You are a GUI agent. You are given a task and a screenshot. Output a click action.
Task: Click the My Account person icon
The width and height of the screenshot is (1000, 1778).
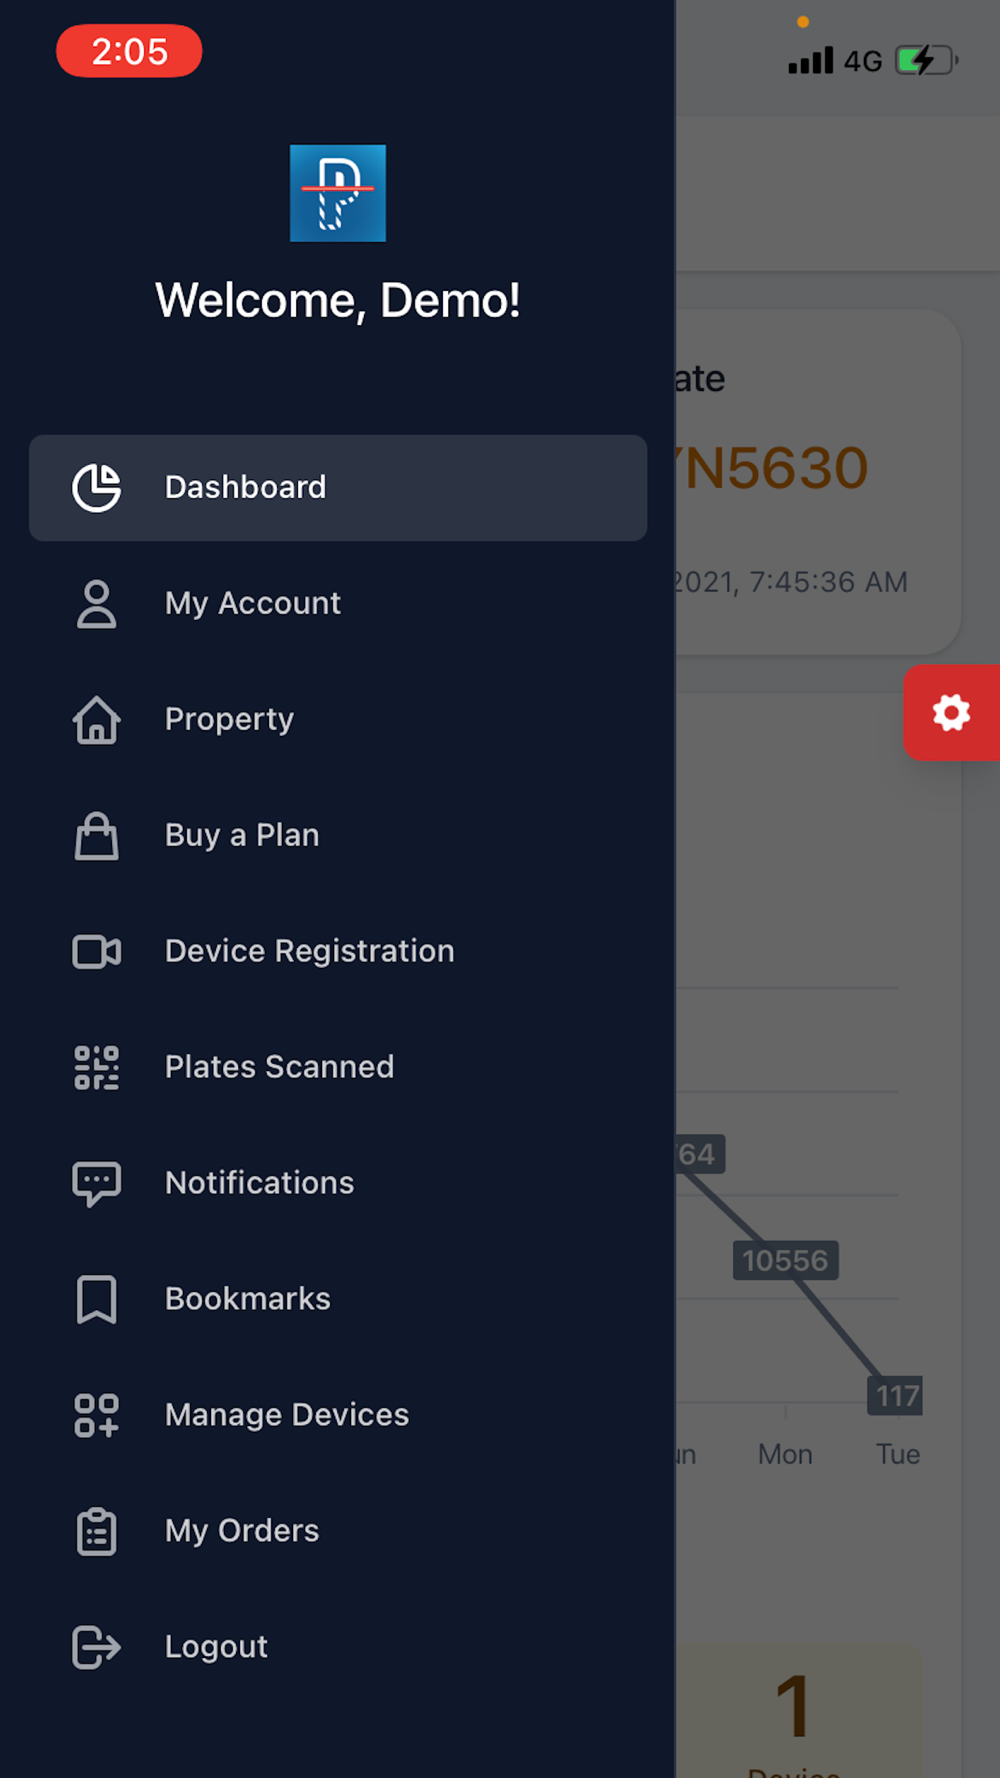pos(97,604)
